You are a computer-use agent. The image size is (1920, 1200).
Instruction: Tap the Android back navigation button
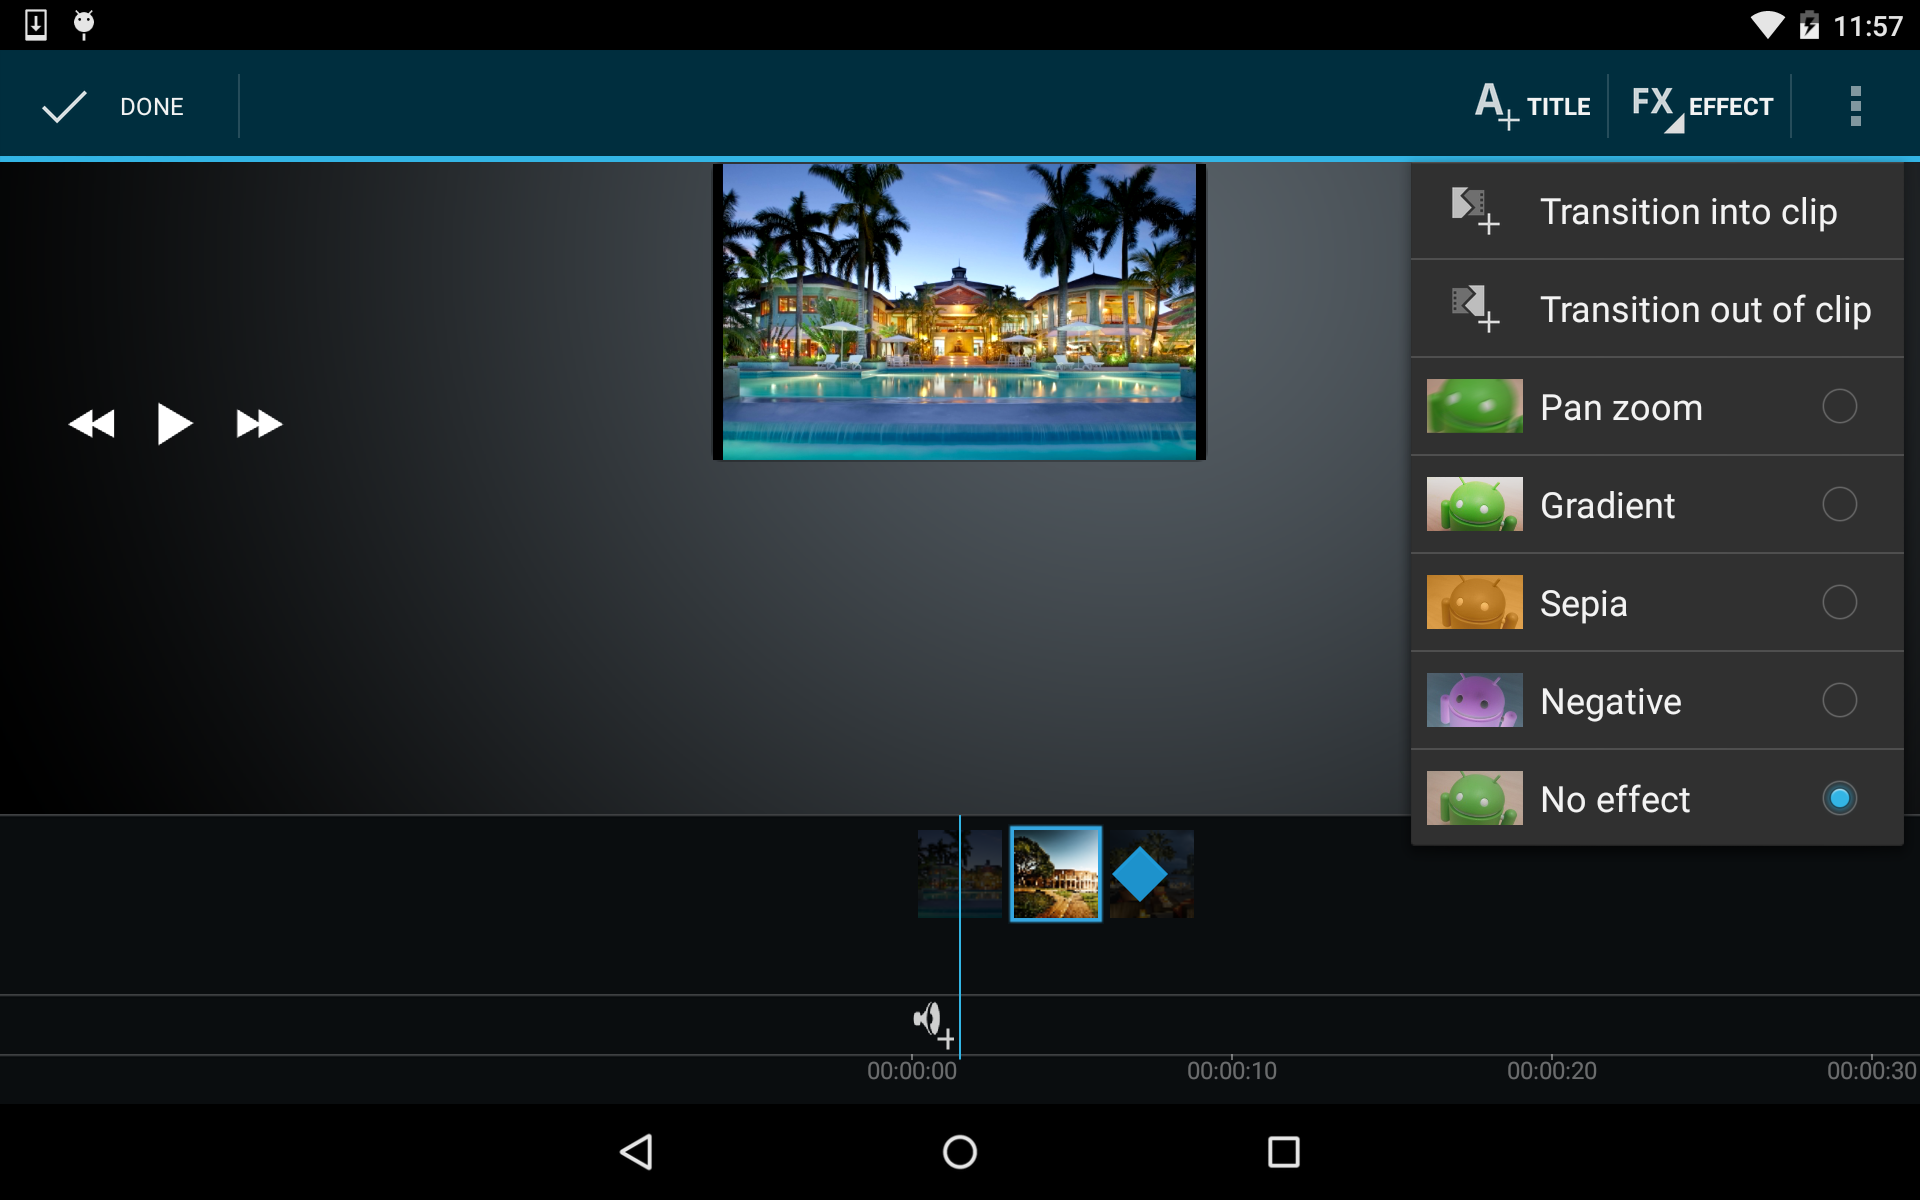(637, 1152)
